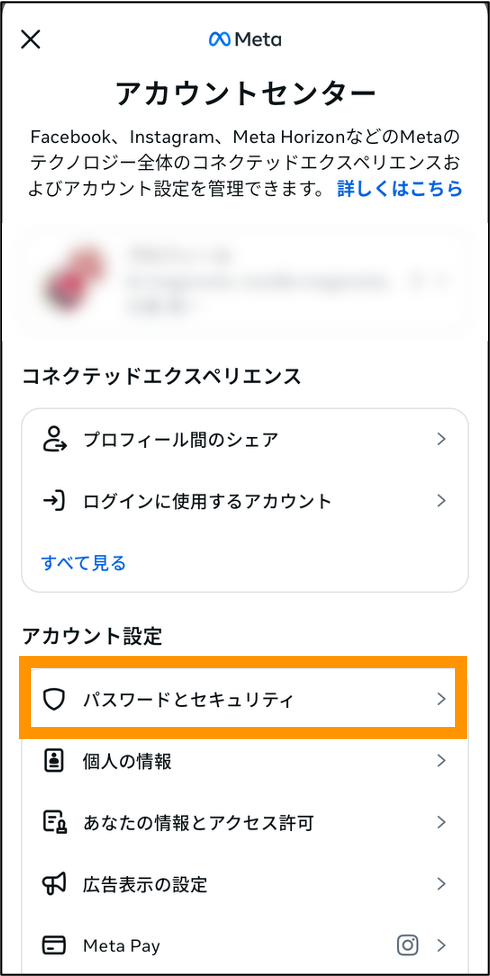Click the shield icon for password security
The image size is (490, 976).
[54, 700]
